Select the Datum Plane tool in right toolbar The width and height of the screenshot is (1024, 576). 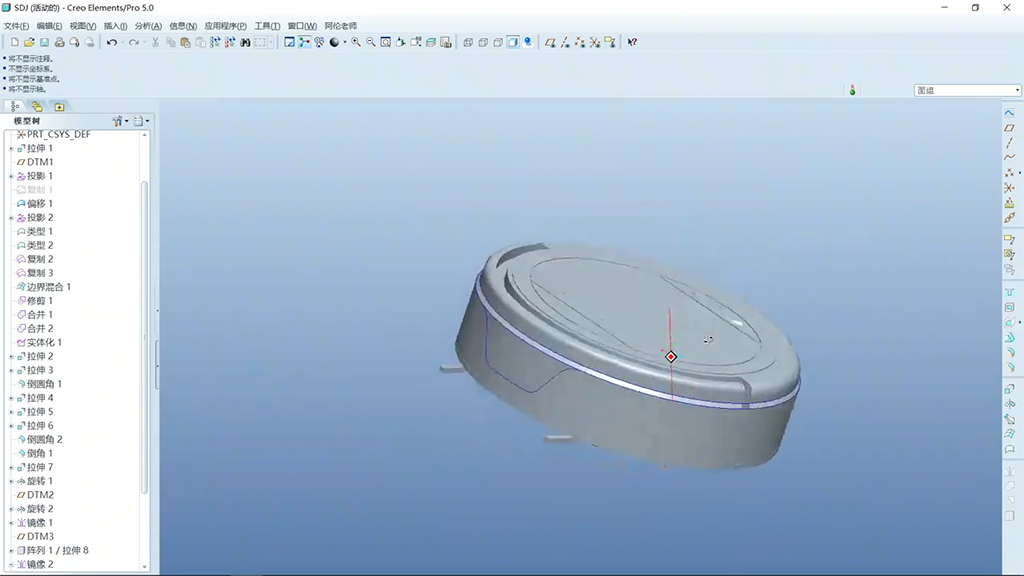pyautogui.click(x=1009, y=128)
